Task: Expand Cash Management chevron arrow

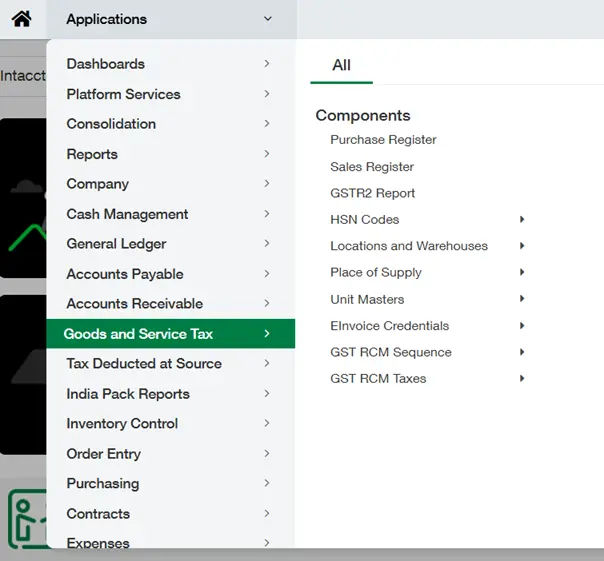Action: click(x=267, y=214)
